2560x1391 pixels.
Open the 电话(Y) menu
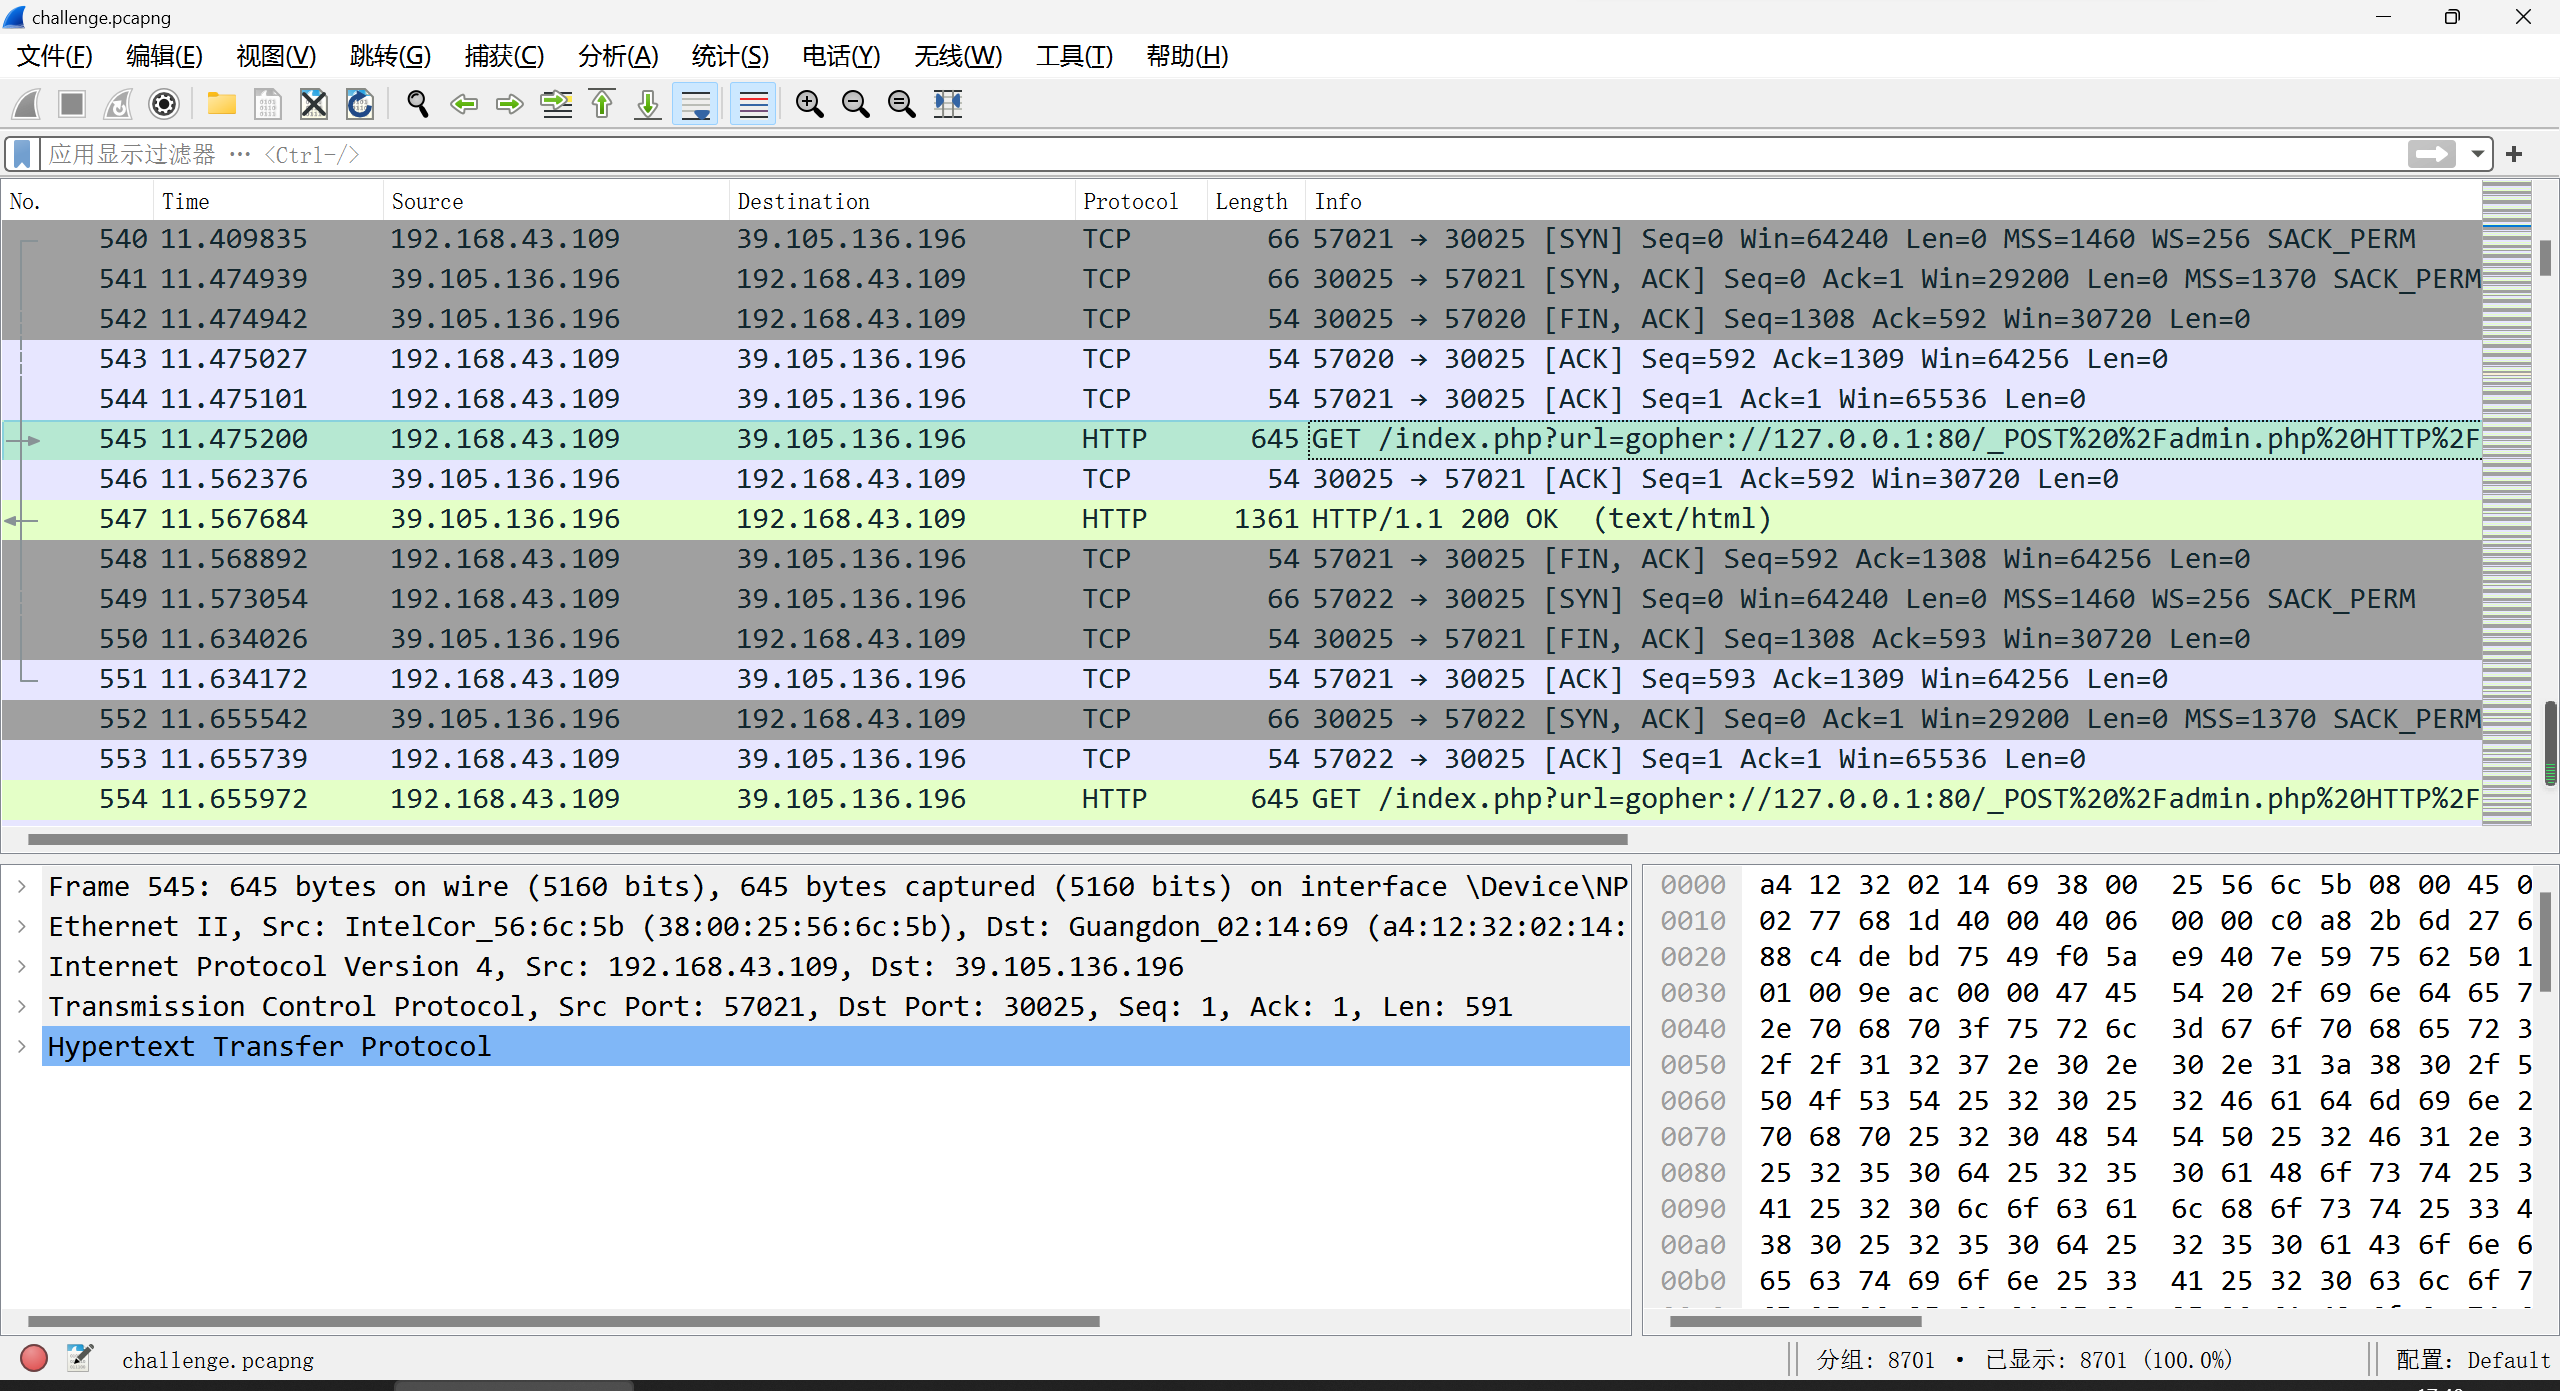pos(841,56)
